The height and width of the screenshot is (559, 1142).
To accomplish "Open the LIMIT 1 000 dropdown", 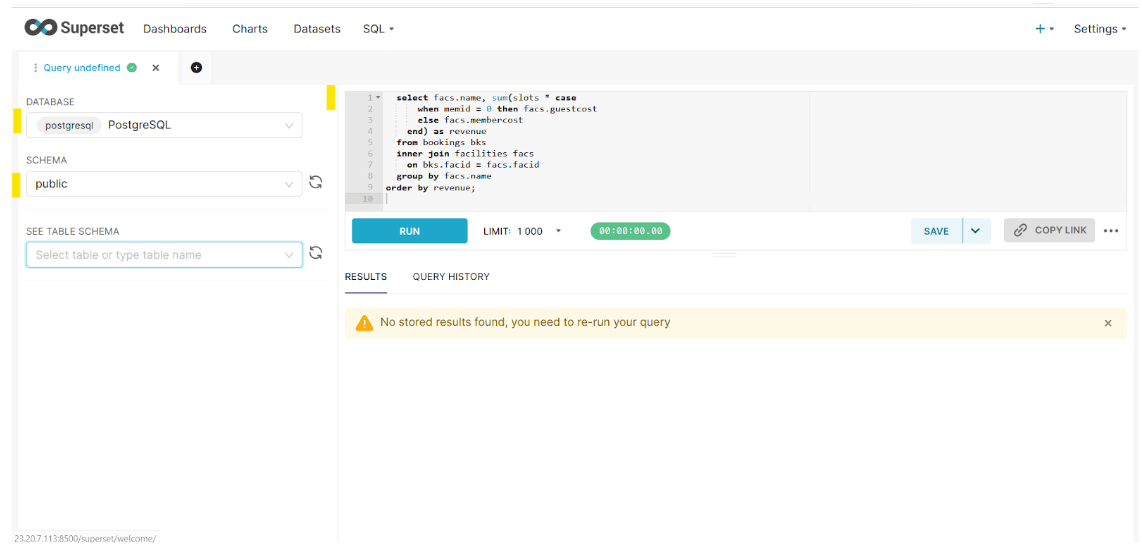I will tap(558, 231).
